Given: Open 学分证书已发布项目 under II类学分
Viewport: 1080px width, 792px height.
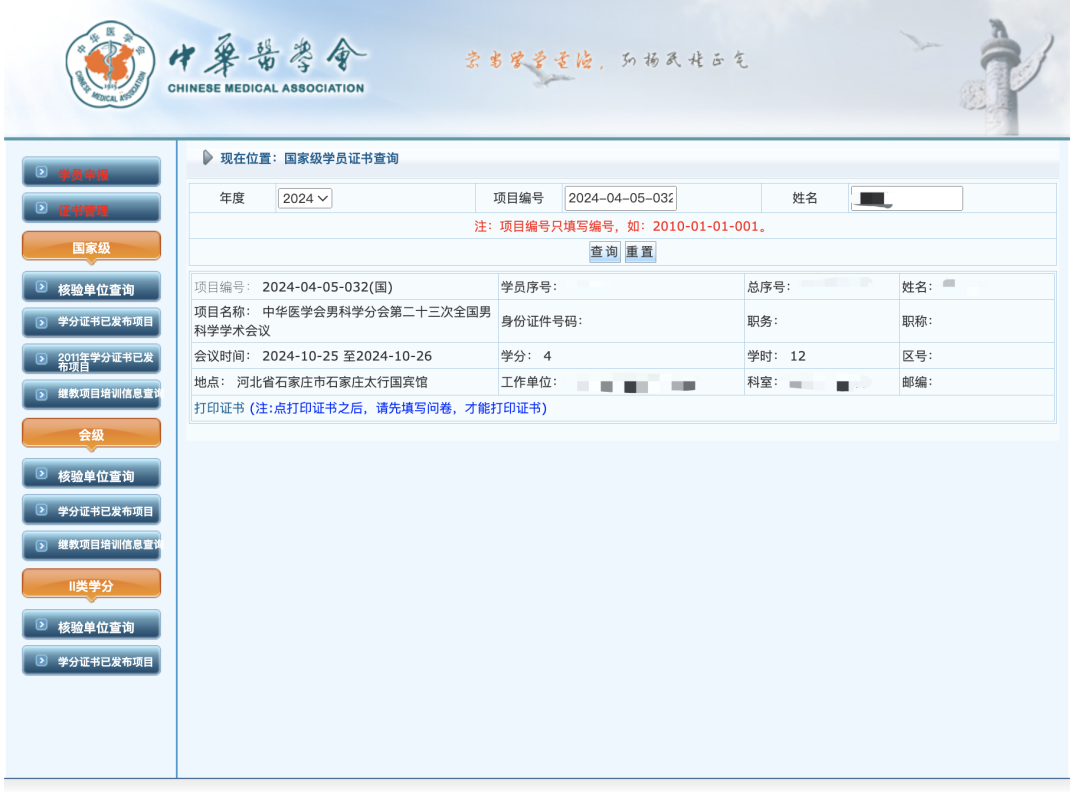Looking at the screenshot, I should (x=90, y=660).
